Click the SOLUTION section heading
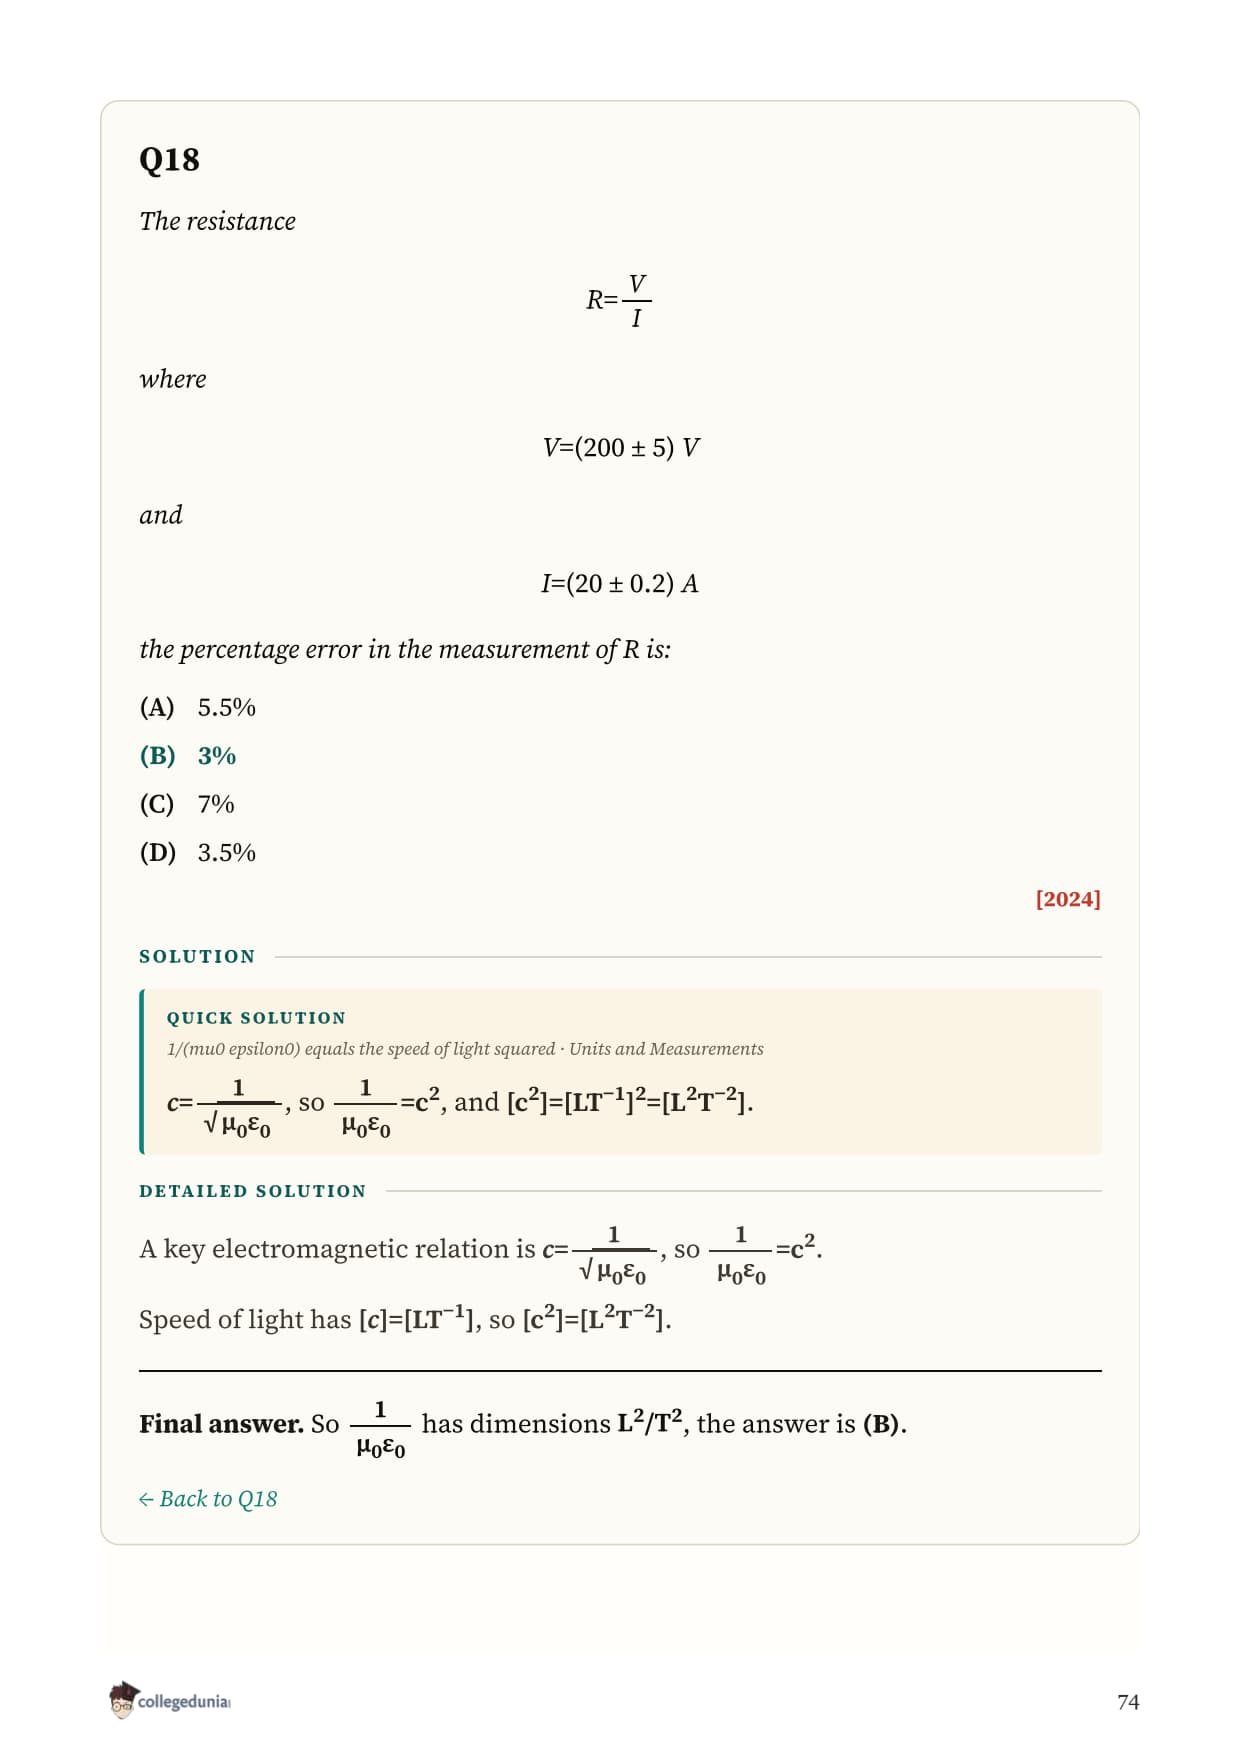This screenshot has width=1240, height=1754. tap(197, 956)
